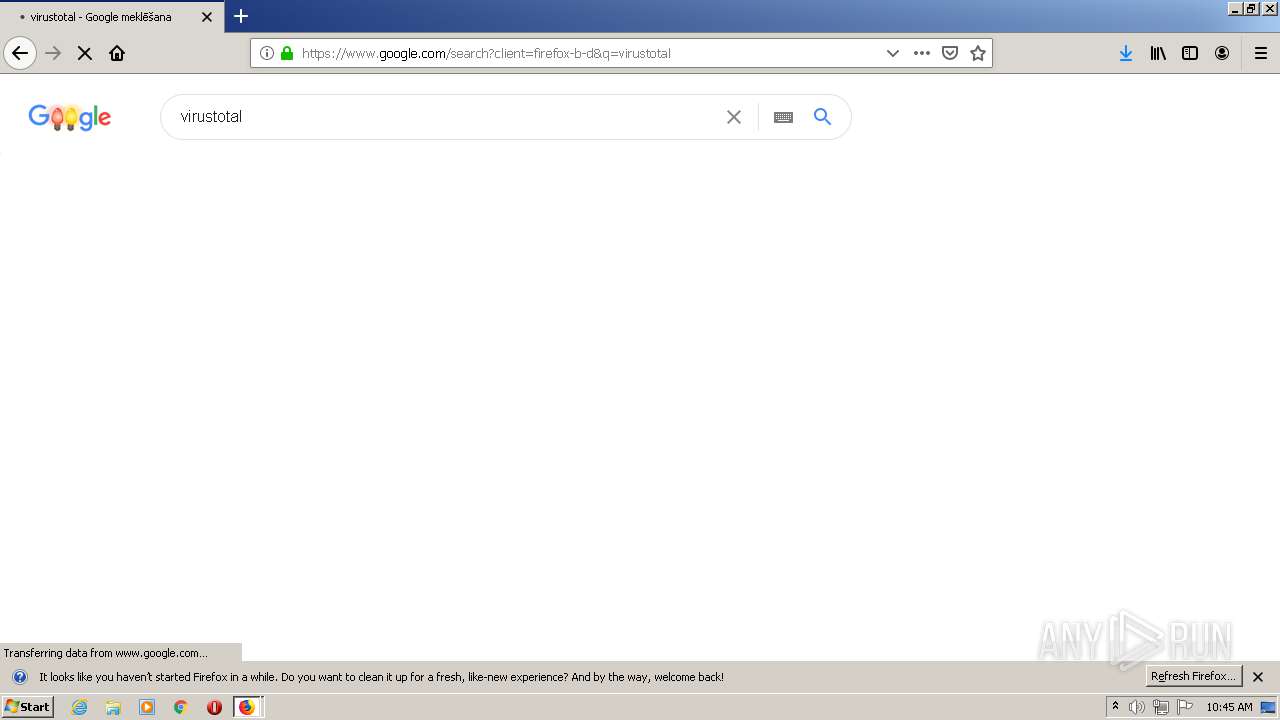The image size is (1280, 720).
Task: Click the show desktop button
Action: tap(1269, 707)
